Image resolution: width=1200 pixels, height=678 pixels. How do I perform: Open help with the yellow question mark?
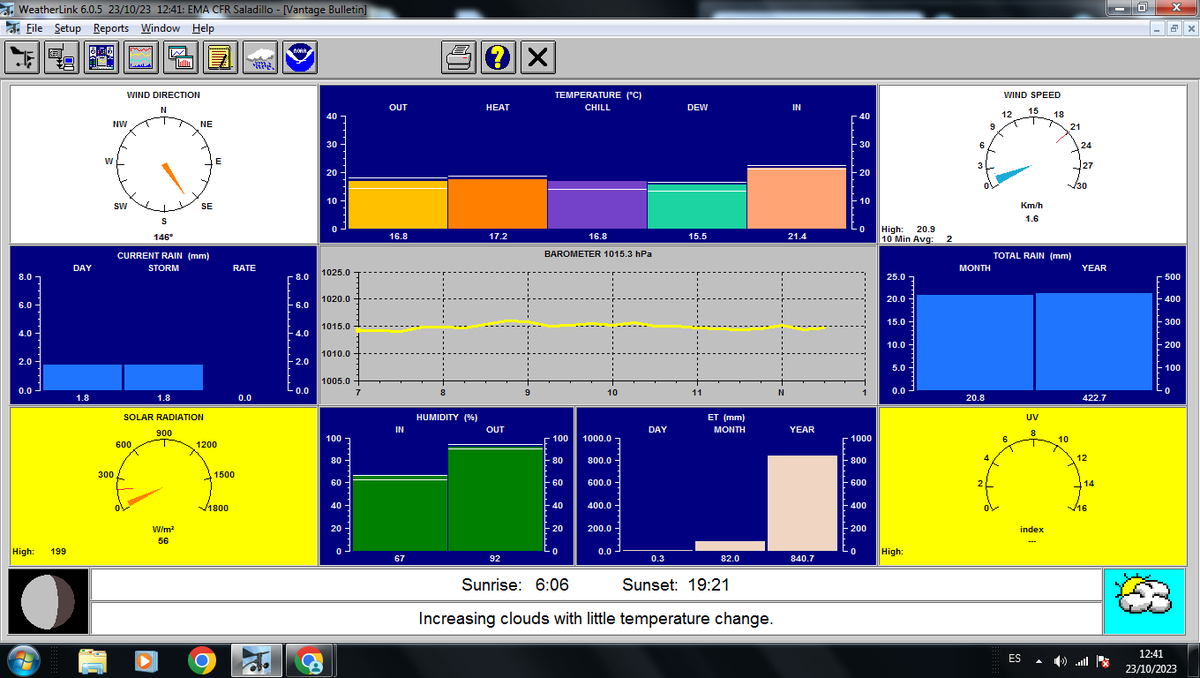coord(498,58)
